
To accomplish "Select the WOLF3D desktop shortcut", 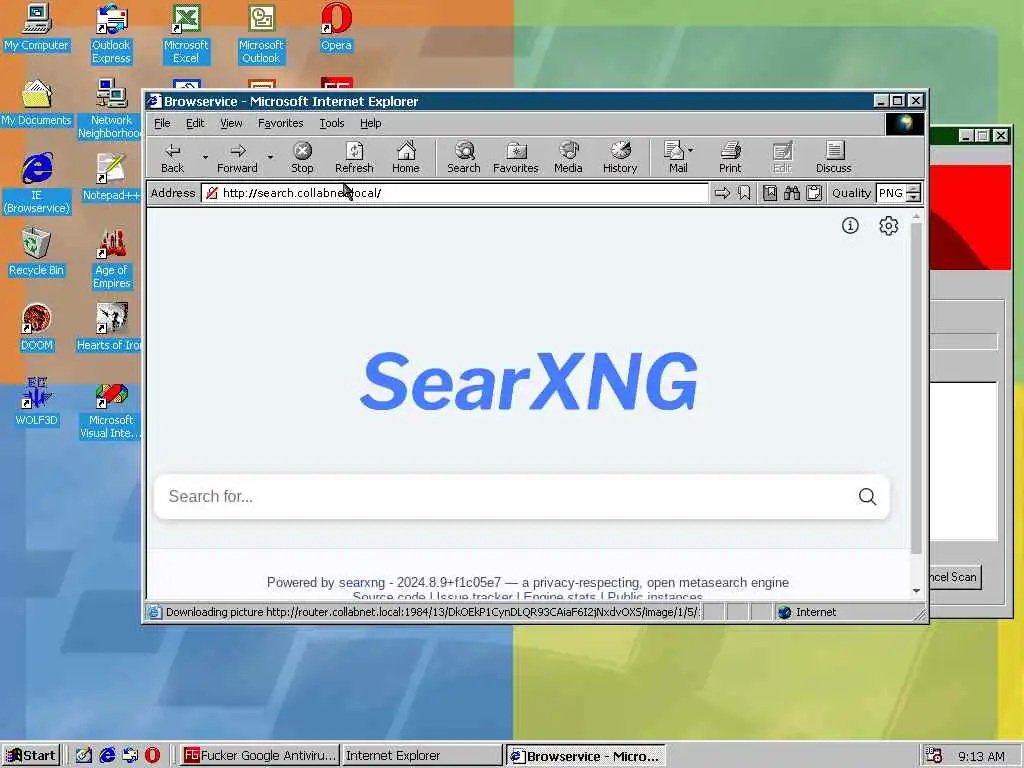I will click(36, 403).
